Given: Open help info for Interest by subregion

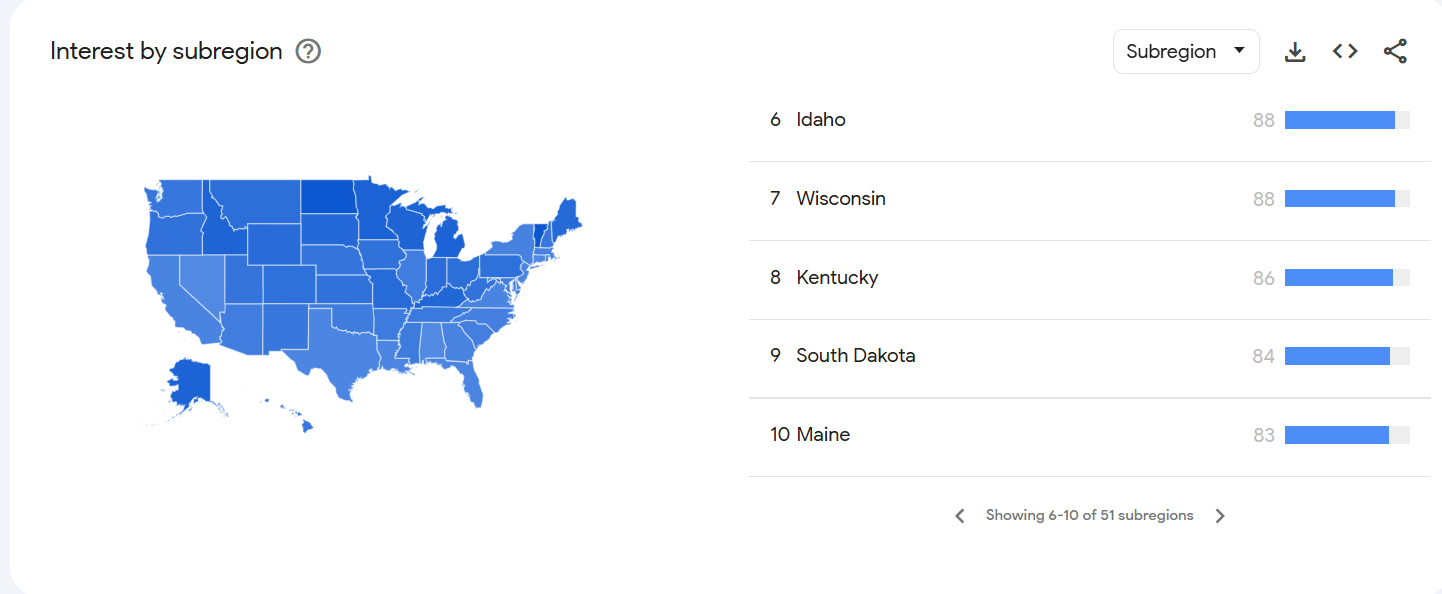Looking at the screenshot, I should point(307,51).
